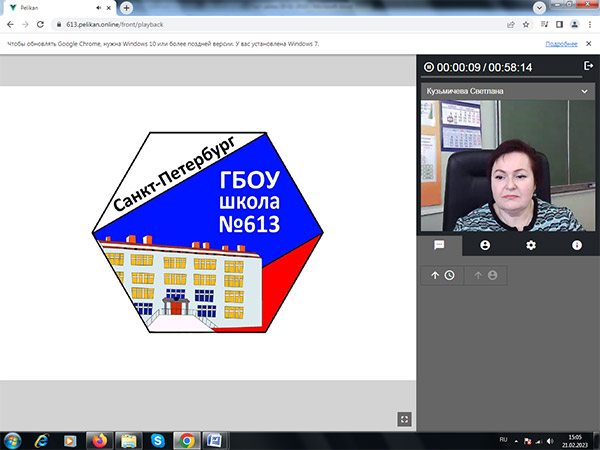
Task: Bookmark this page with the star icon
Action: [526, 24]
